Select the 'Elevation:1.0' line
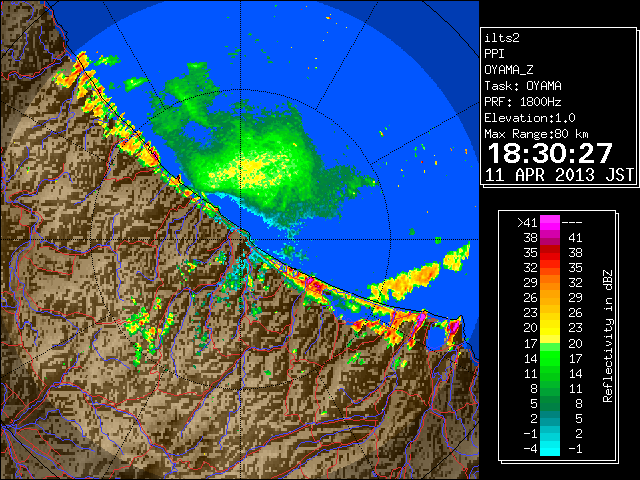 [x=530, y=118]
